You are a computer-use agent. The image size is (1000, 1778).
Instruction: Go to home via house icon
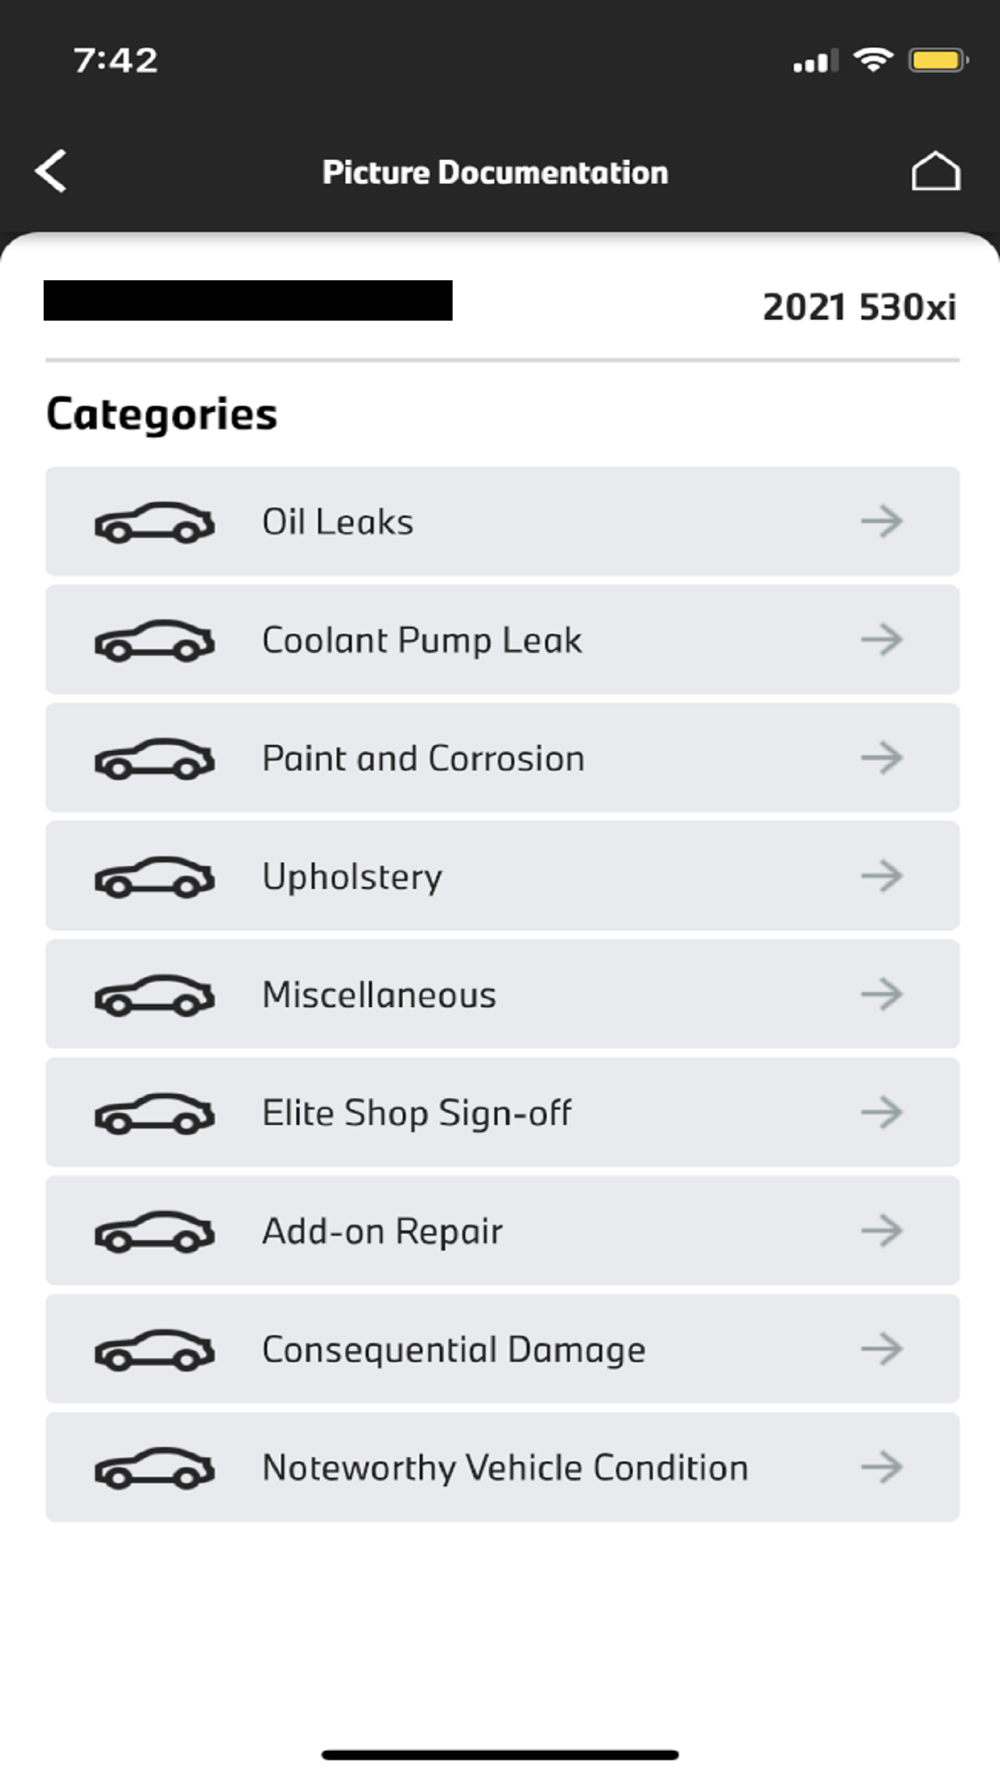(x=935, y=171)
